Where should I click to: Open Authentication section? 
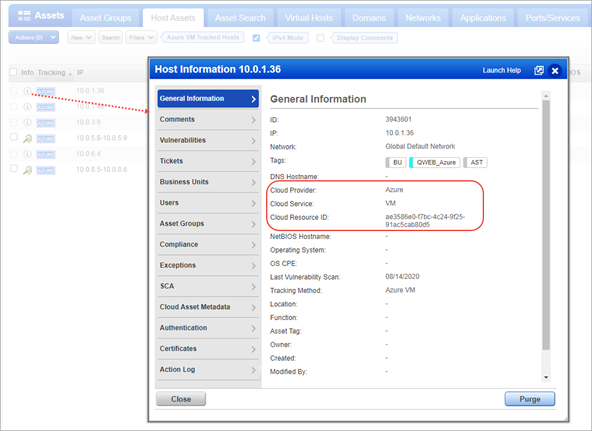click(x=208, y=328)
